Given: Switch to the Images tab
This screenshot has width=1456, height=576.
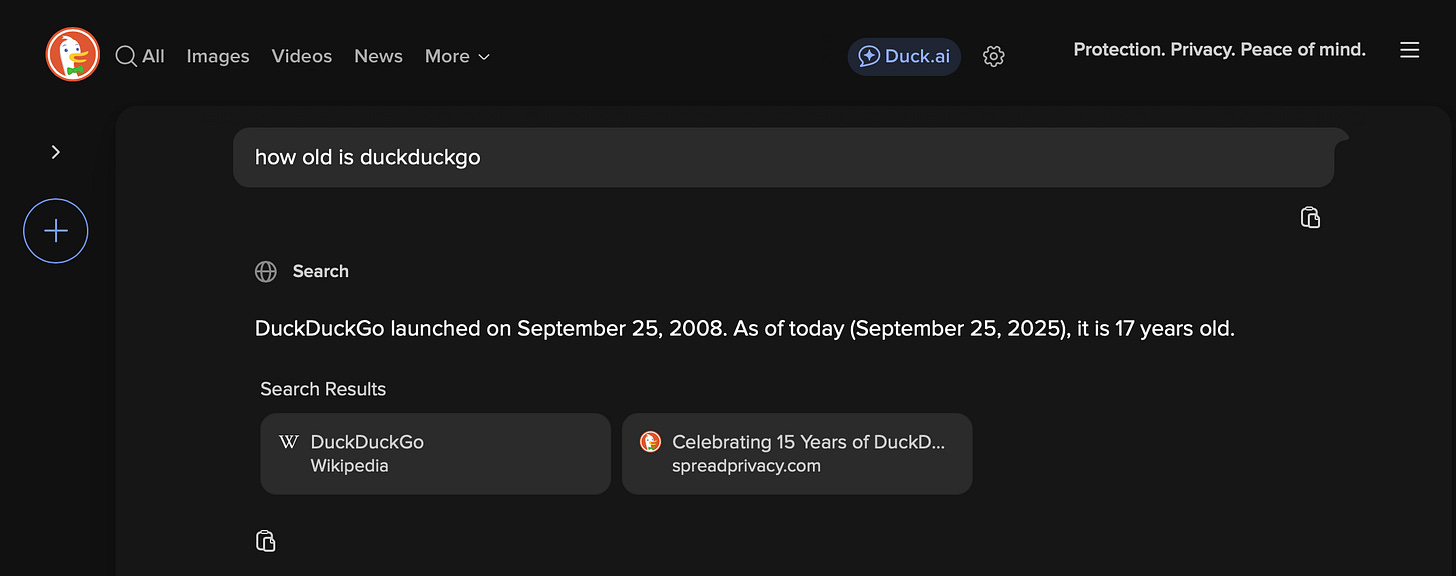Looking at the screenshot, I should (218, 56).
